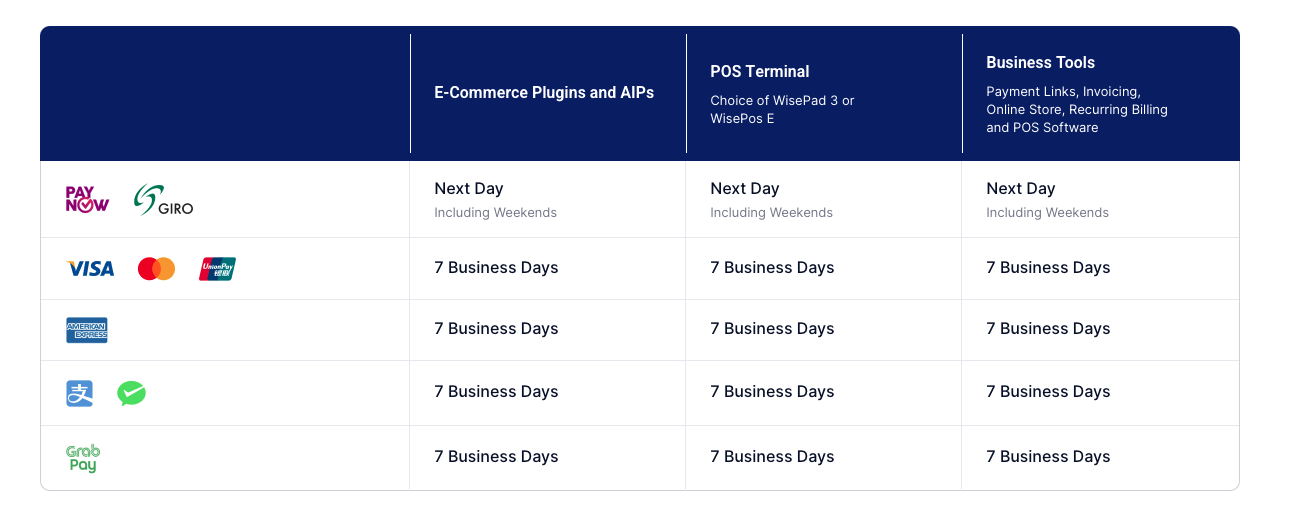Click GrabPay row E-Commerce 7 Business Days
Viewport: 1299px width, 520px height.
496,456
